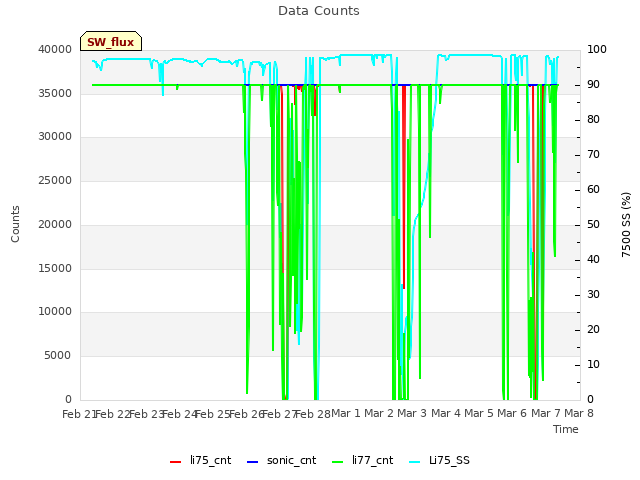
Task: Click the Feb 25 date tick label
Action: (213, 414)
